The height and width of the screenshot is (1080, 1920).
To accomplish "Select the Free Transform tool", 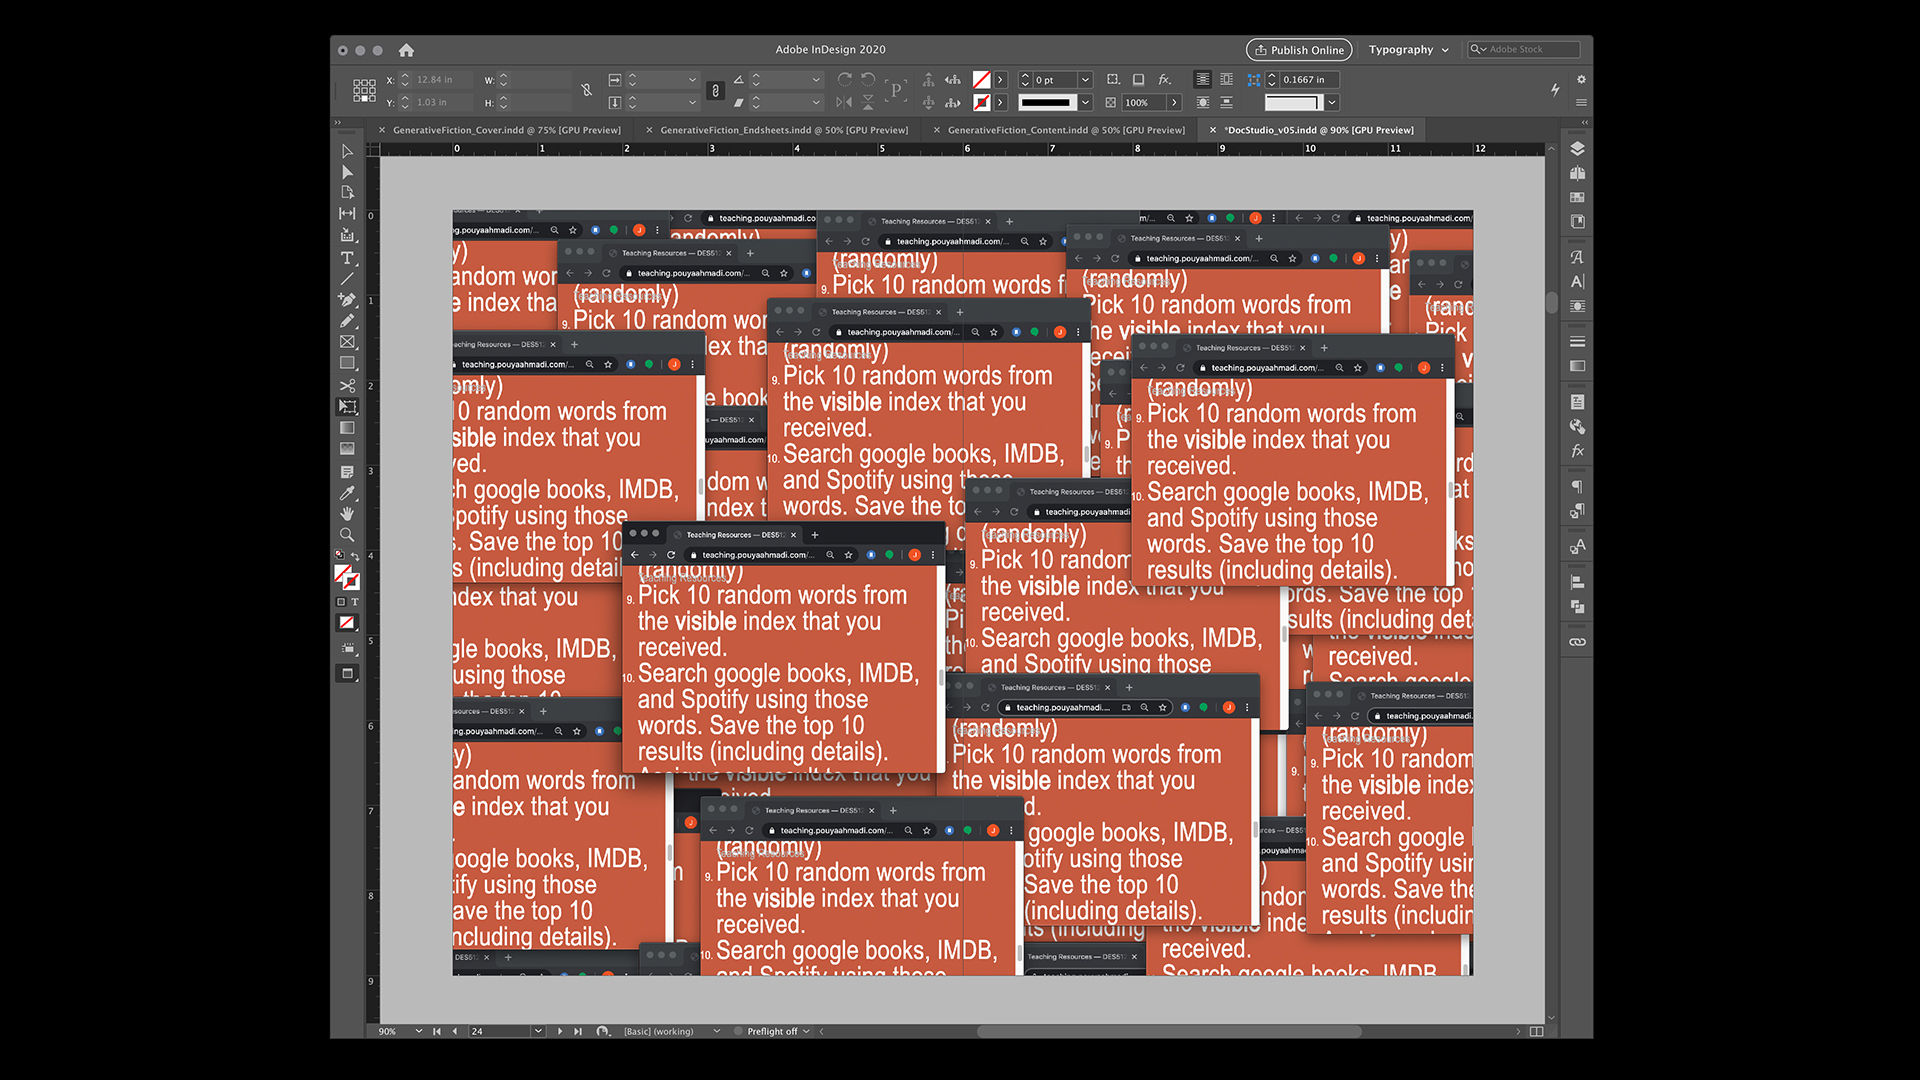I will (347, 407).
